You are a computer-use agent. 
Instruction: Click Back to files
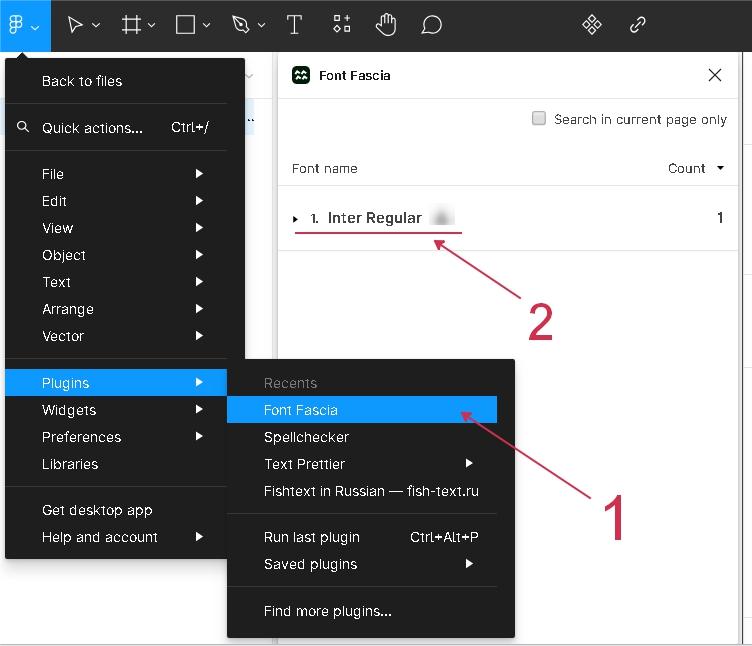[x=82, y=81]
